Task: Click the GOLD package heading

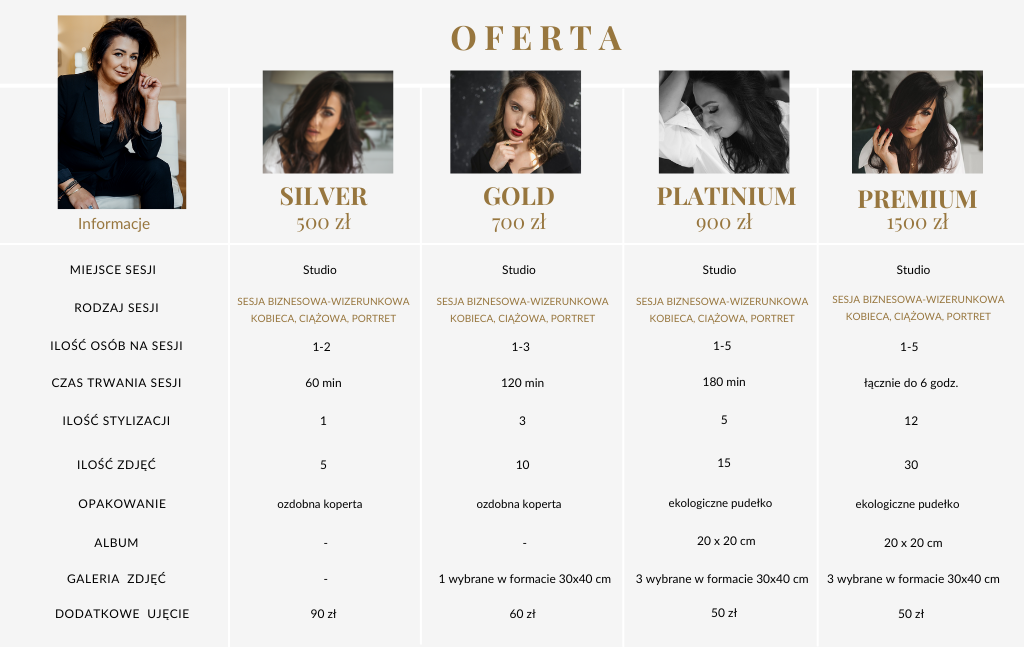Action: (519, 197)
